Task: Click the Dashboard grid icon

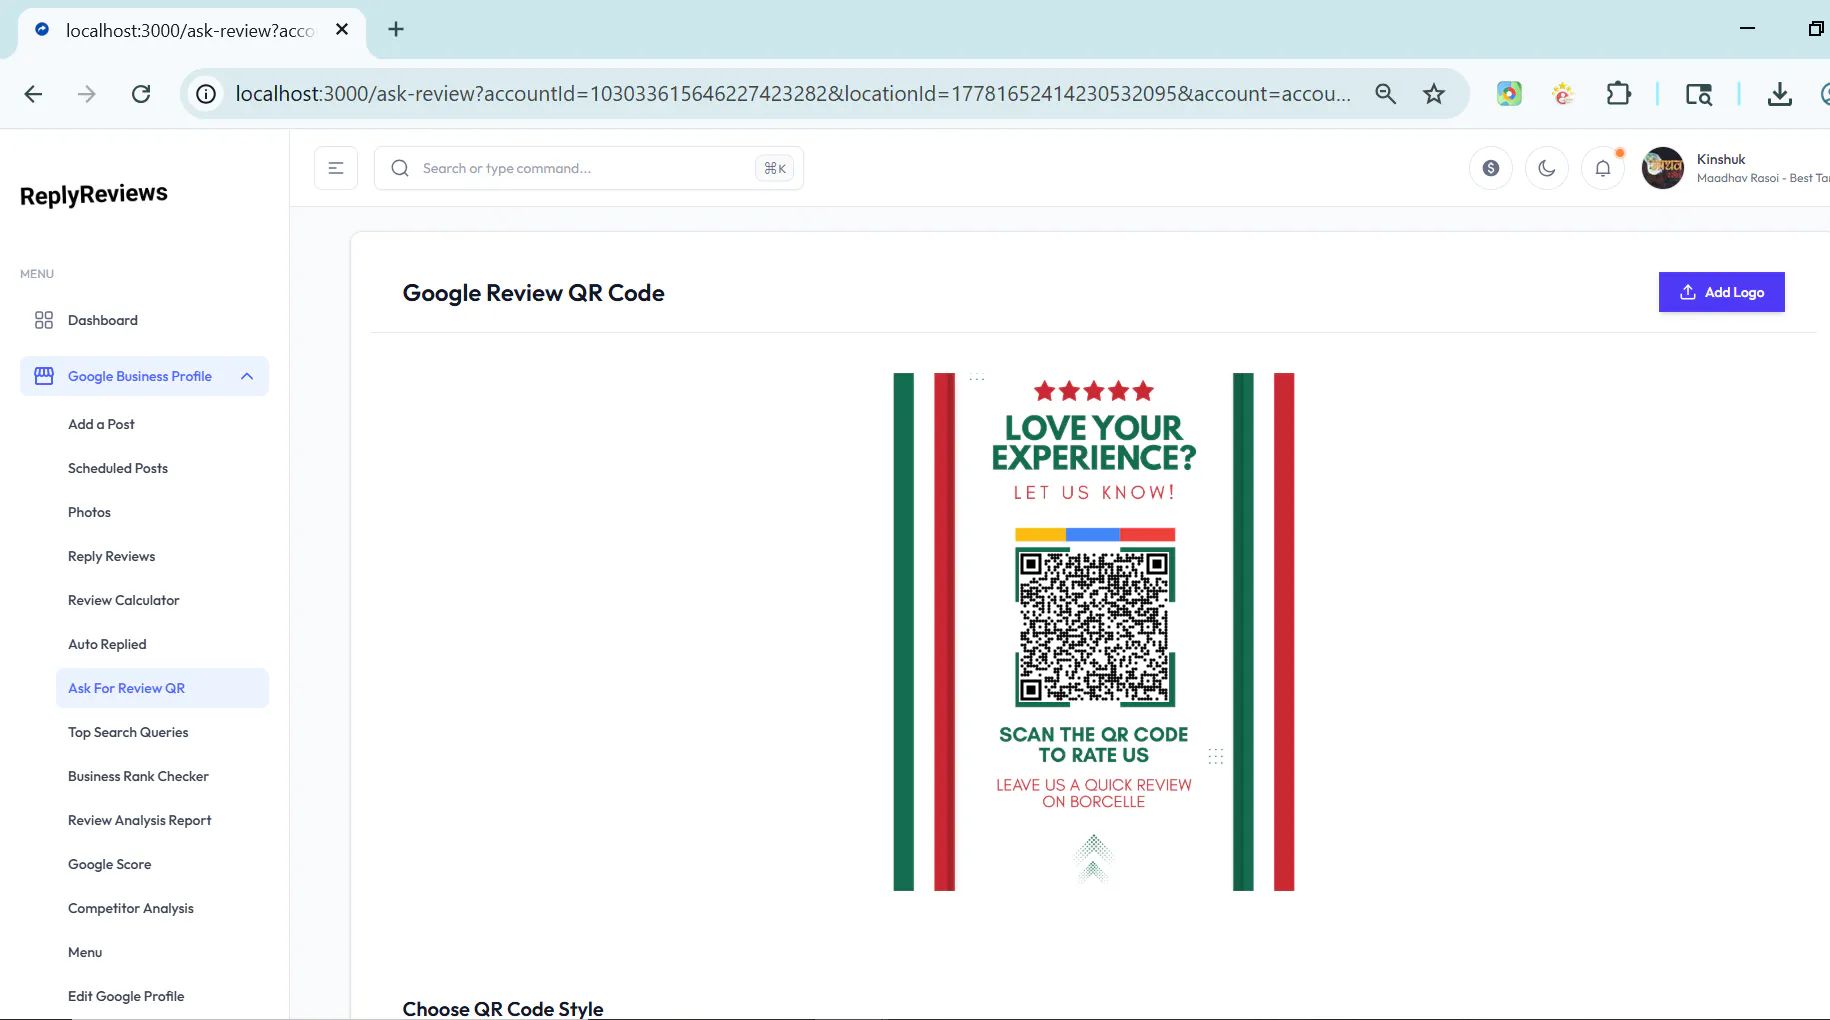Action: coord(44,320)
